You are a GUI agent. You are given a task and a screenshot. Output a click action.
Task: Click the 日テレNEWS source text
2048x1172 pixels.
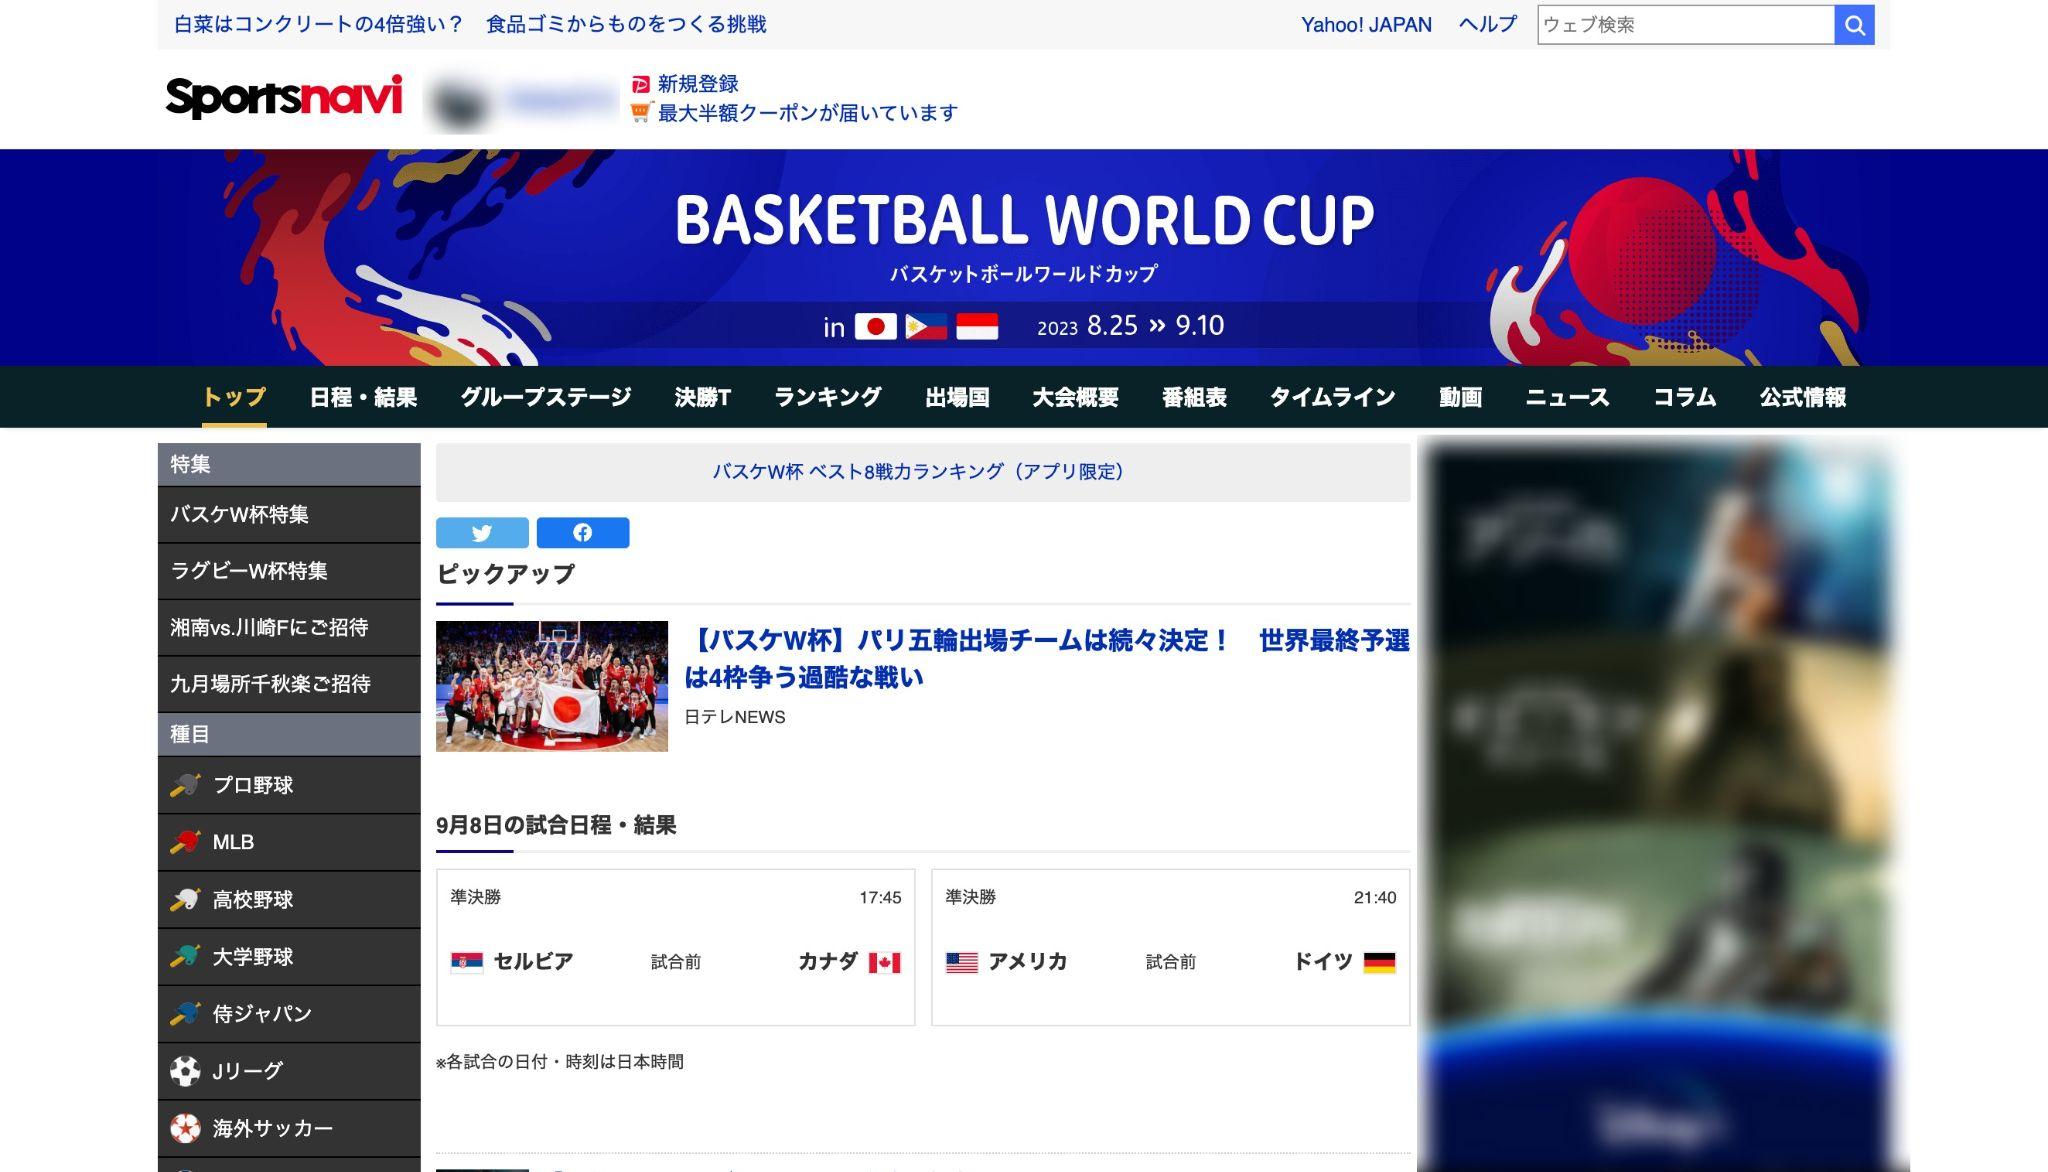pyautogui.click(x=735, y=717)
